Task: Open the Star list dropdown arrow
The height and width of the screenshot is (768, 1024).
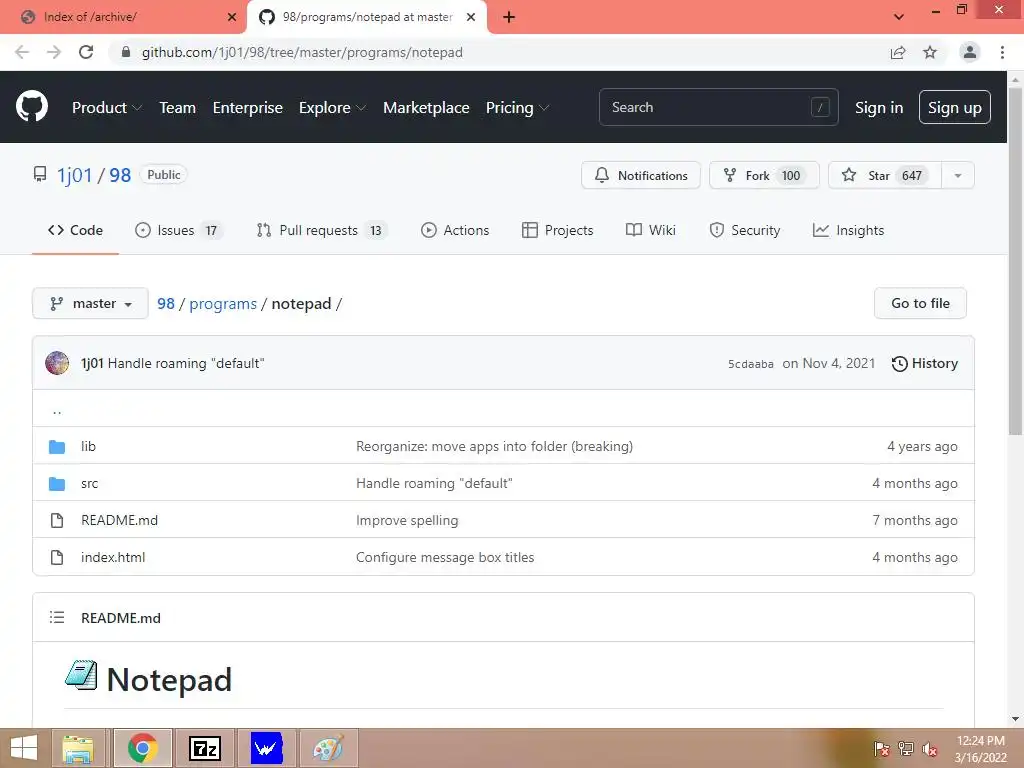Action: (x=958, y=176)
